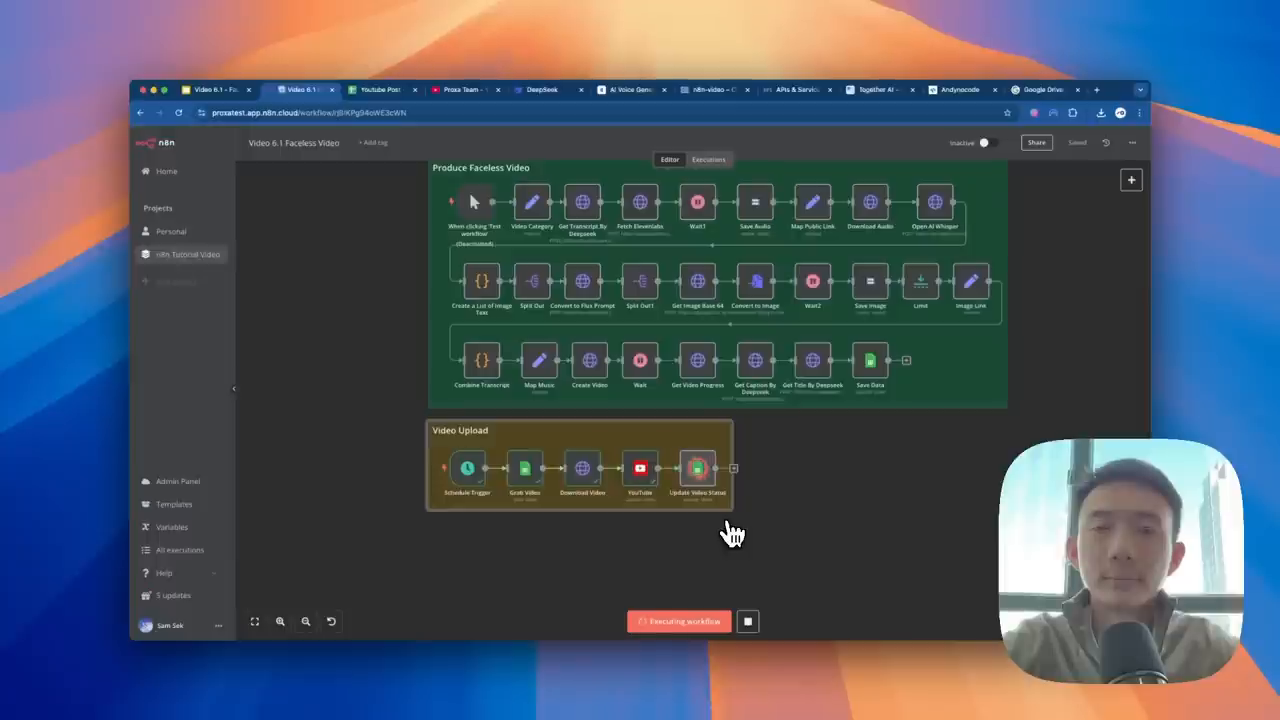Reset the canvas zoom
This screenshot has height=720, width=1280.
coord(331,621)
